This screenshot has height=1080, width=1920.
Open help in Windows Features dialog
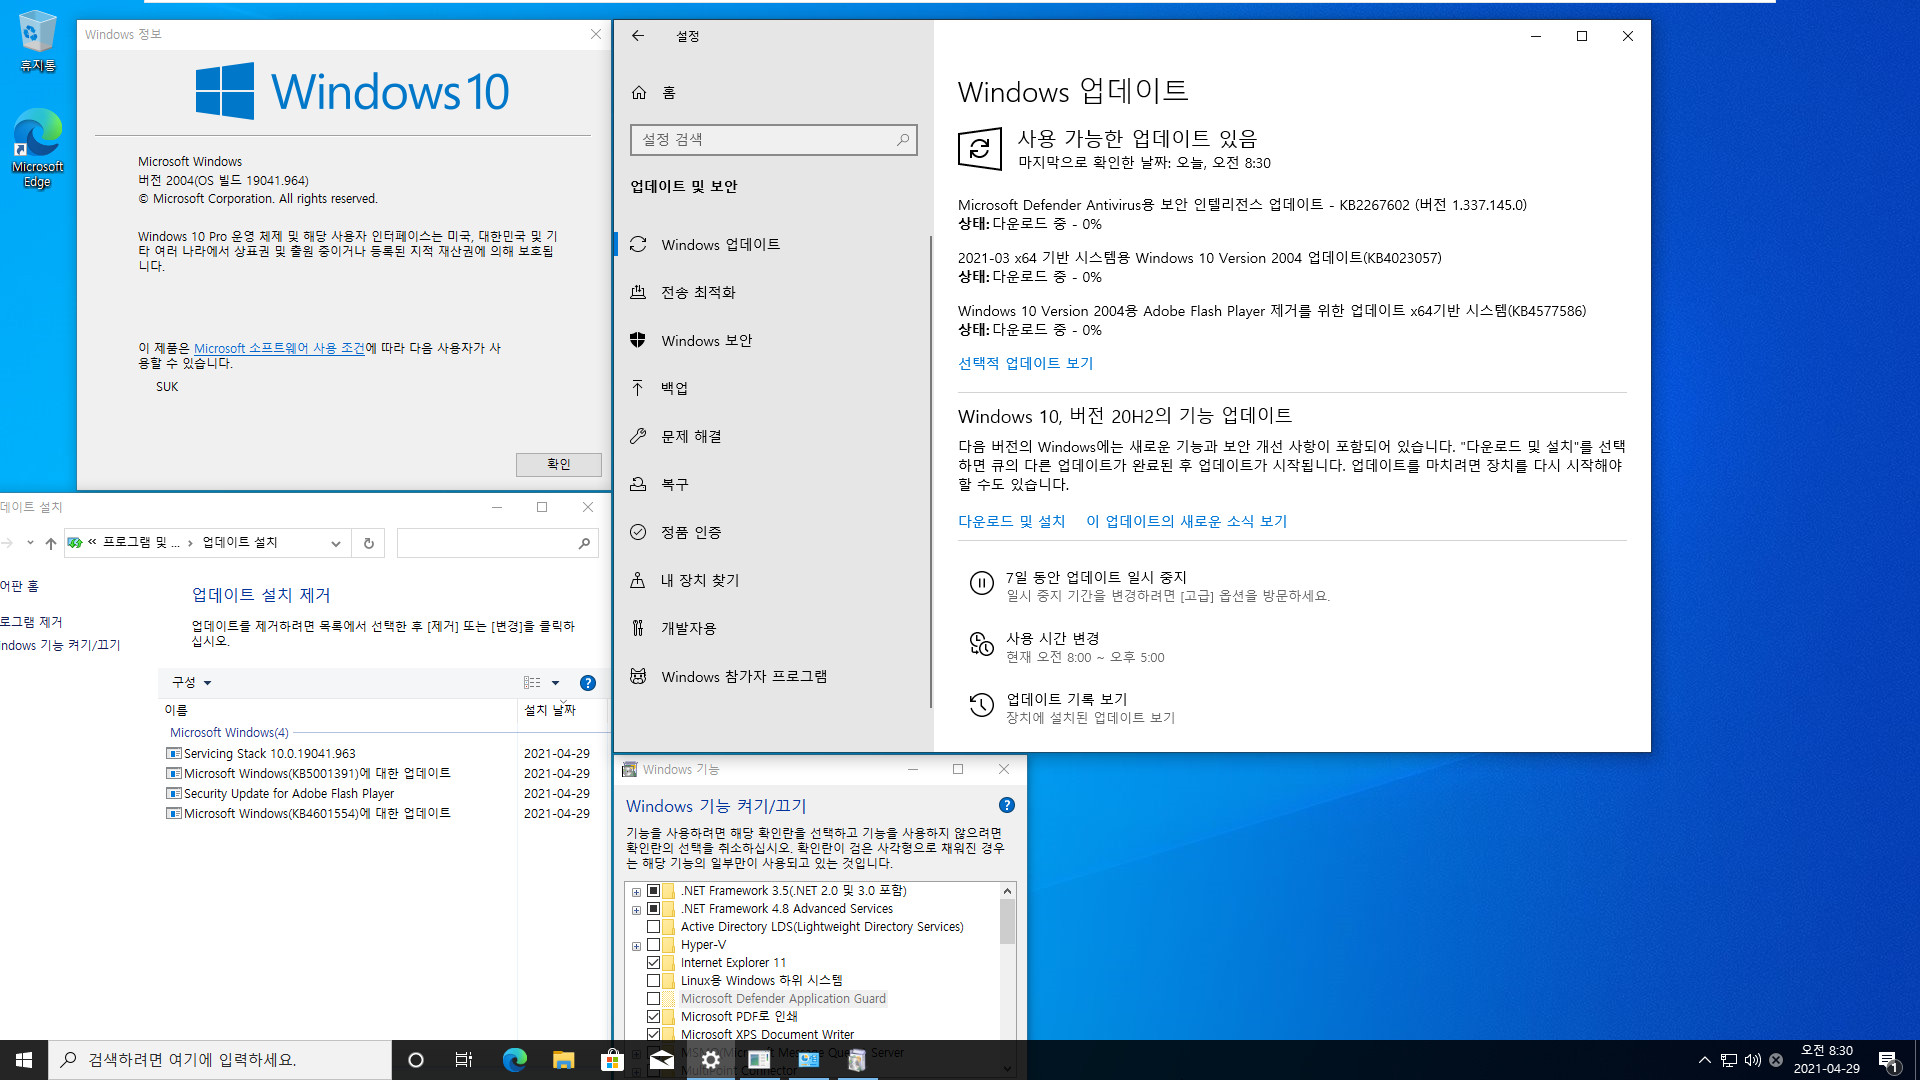pos(1007,805)
